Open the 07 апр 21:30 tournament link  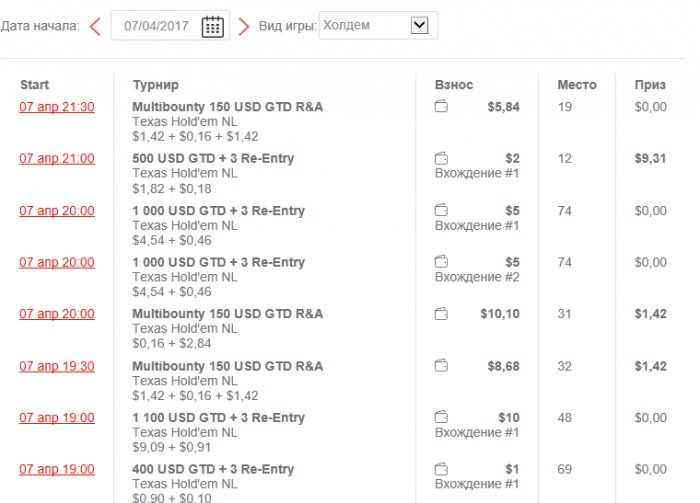click(57, 107)
